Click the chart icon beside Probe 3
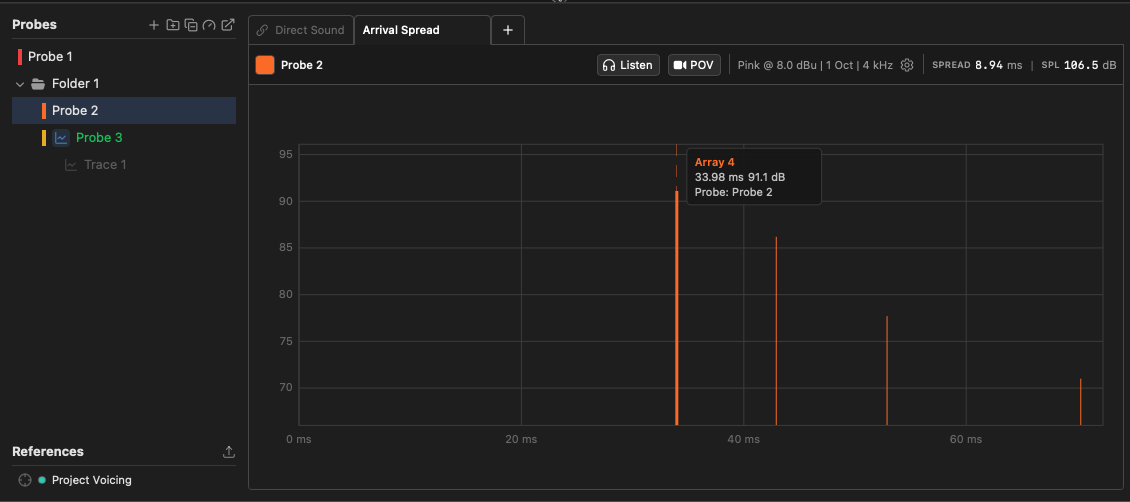This screenshot has height=502, width=1130. pyautogui.click(x=61, y=138)
